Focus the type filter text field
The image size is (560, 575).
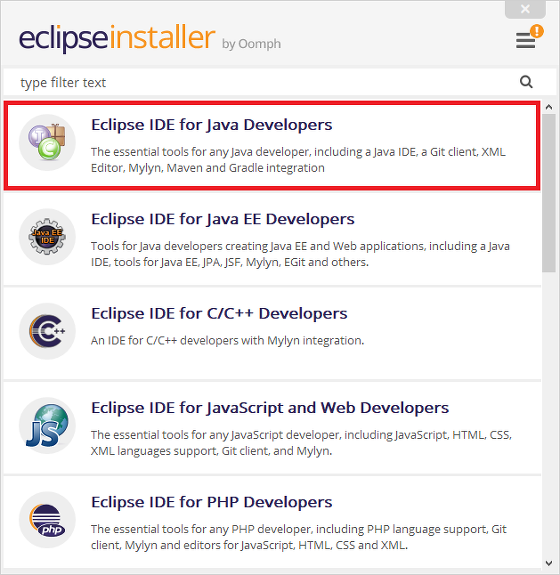pyautogui.click(x=279, y=82)
